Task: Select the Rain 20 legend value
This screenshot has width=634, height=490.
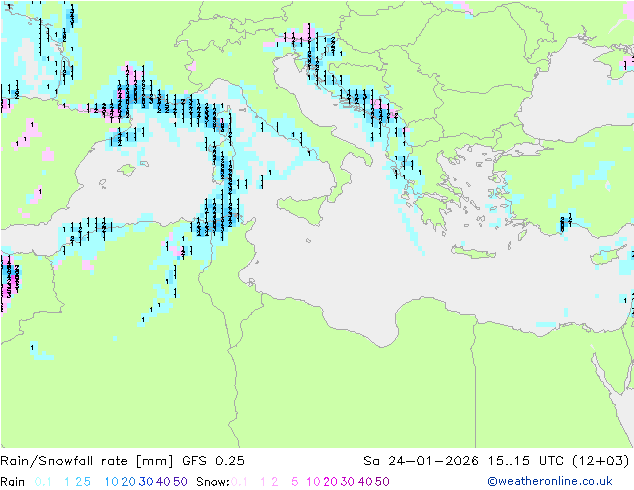Action: [128, 482]
